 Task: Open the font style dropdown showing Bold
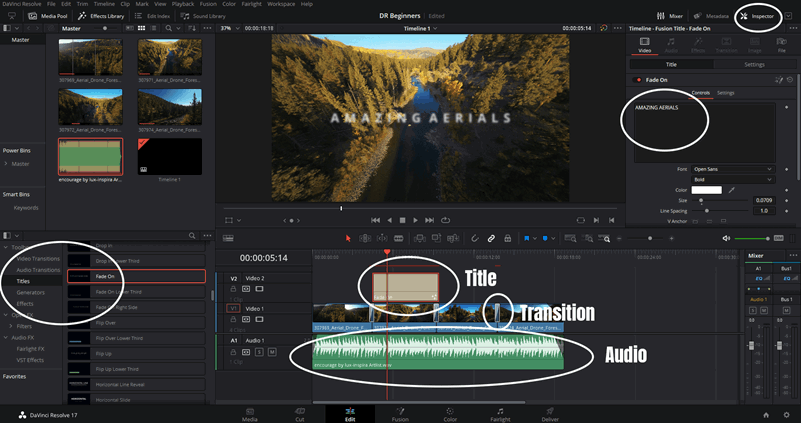(733, 179)
